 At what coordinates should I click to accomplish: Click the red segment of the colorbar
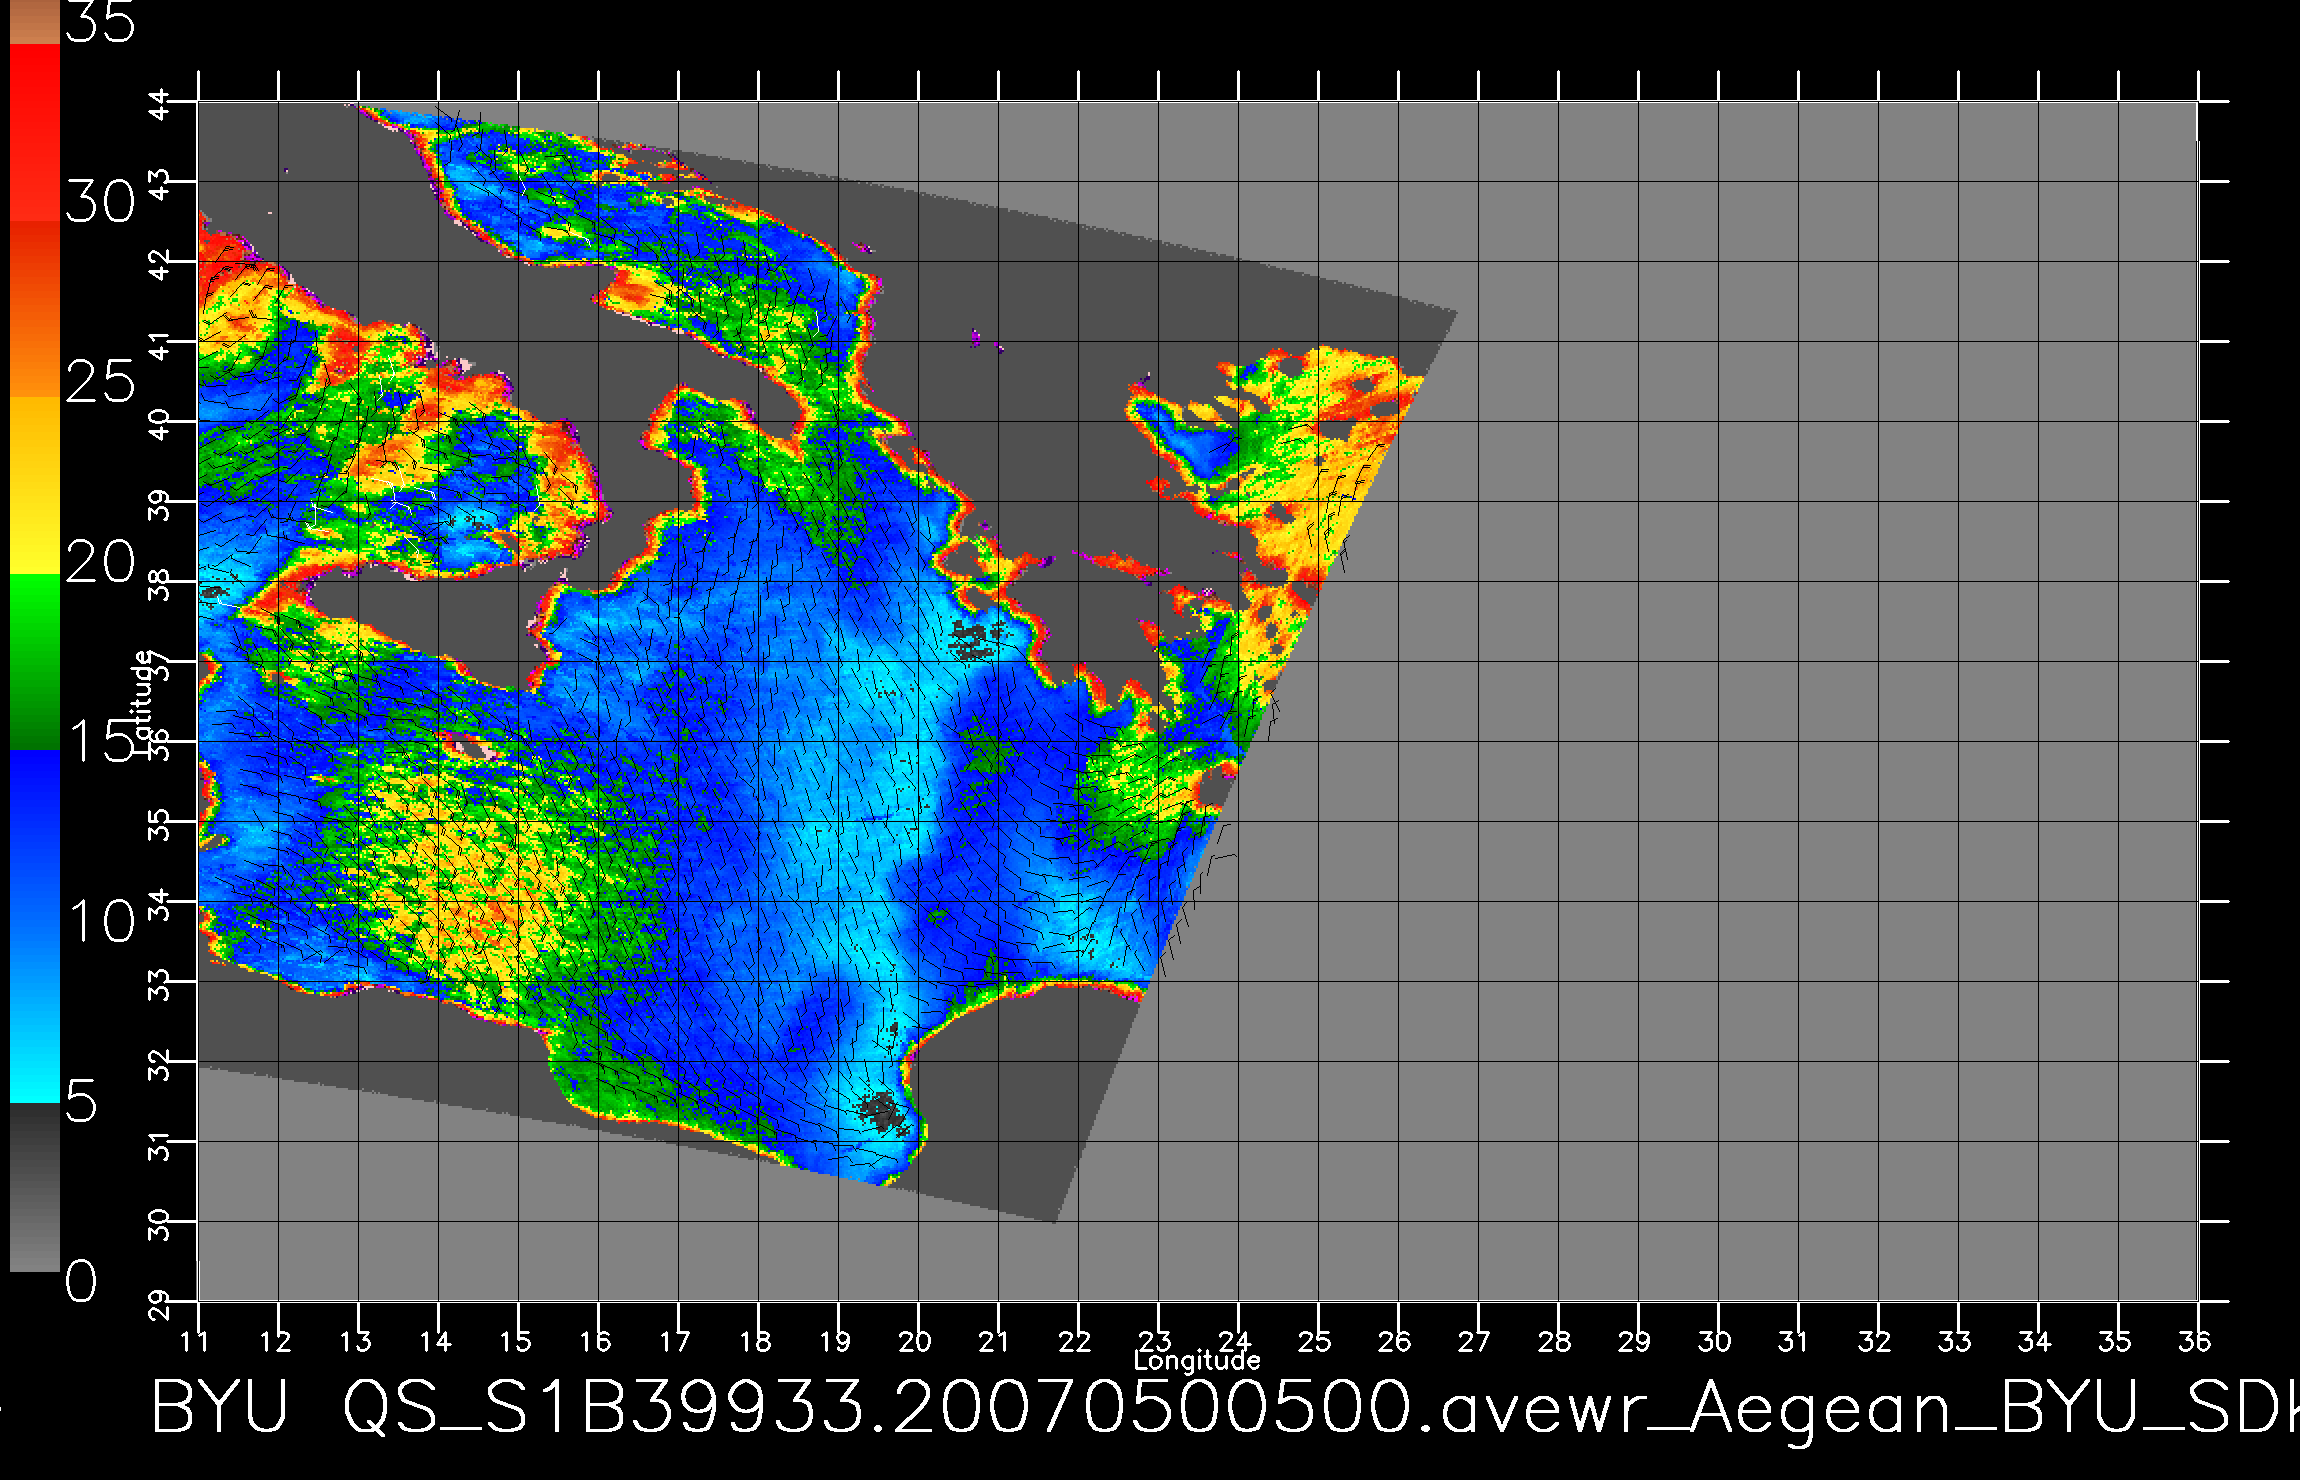point(35,132)
